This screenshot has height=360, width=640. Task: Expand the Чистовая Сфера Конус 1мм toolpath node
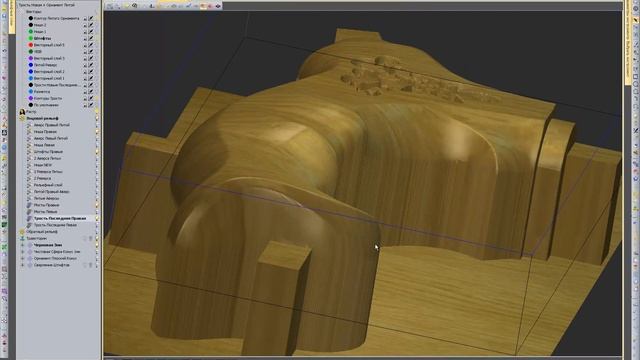[22, 251]
